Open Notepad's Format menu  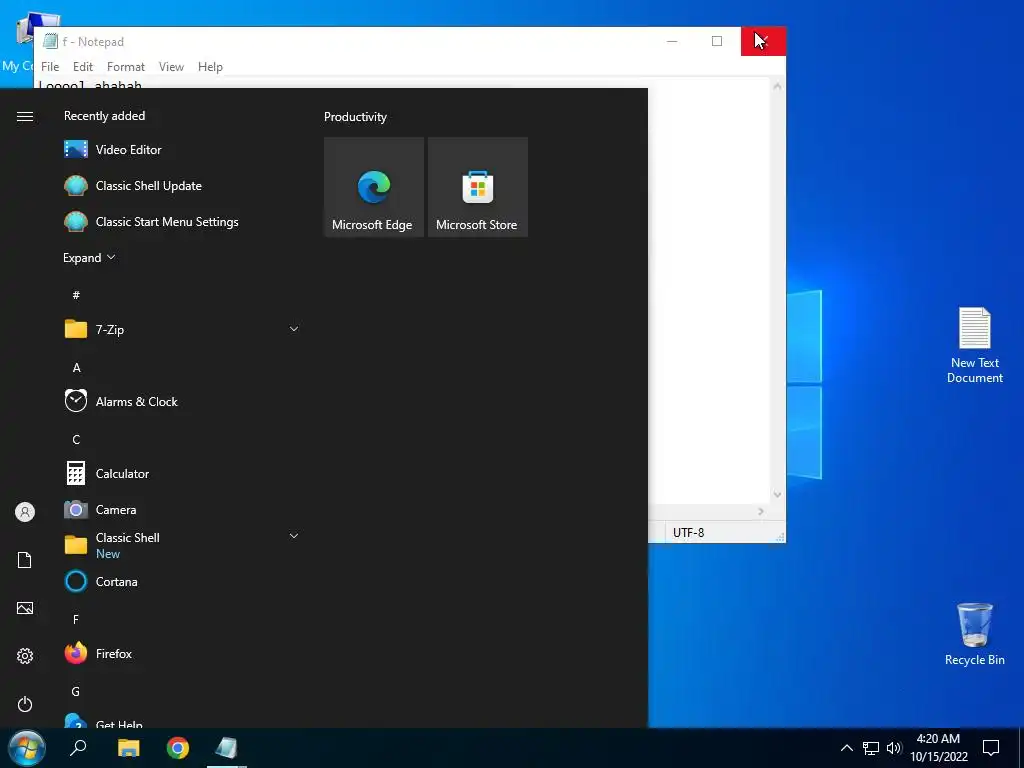[125, 67]
